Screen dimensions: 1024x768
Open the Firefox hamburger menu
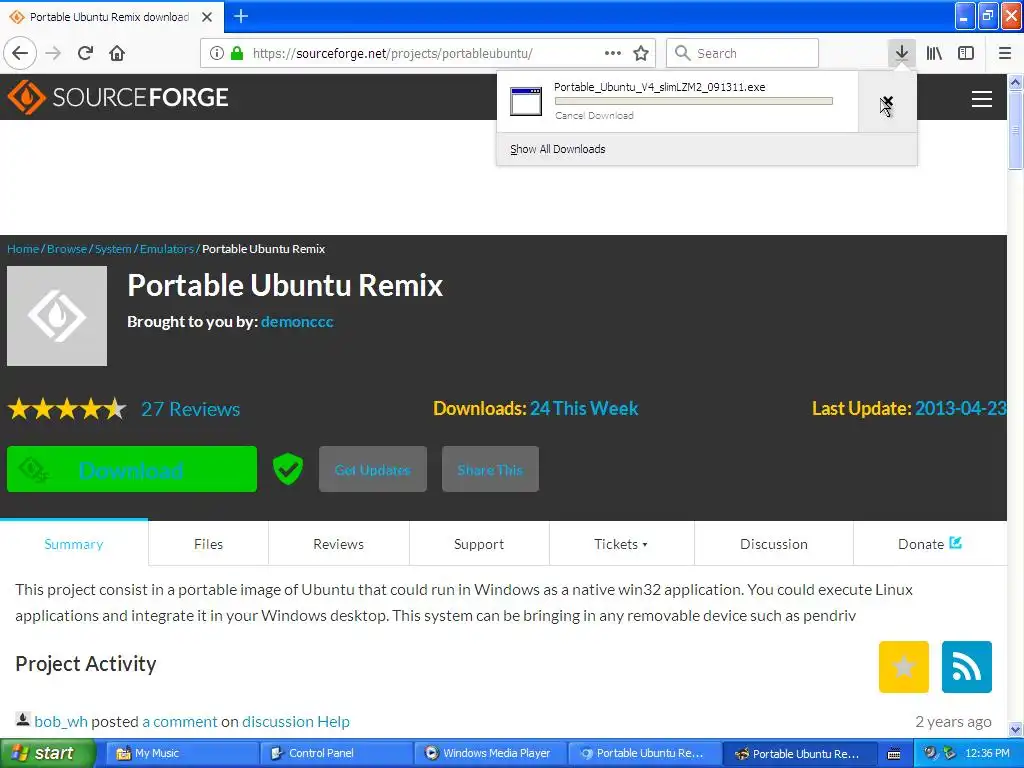tap(1005, 53)
